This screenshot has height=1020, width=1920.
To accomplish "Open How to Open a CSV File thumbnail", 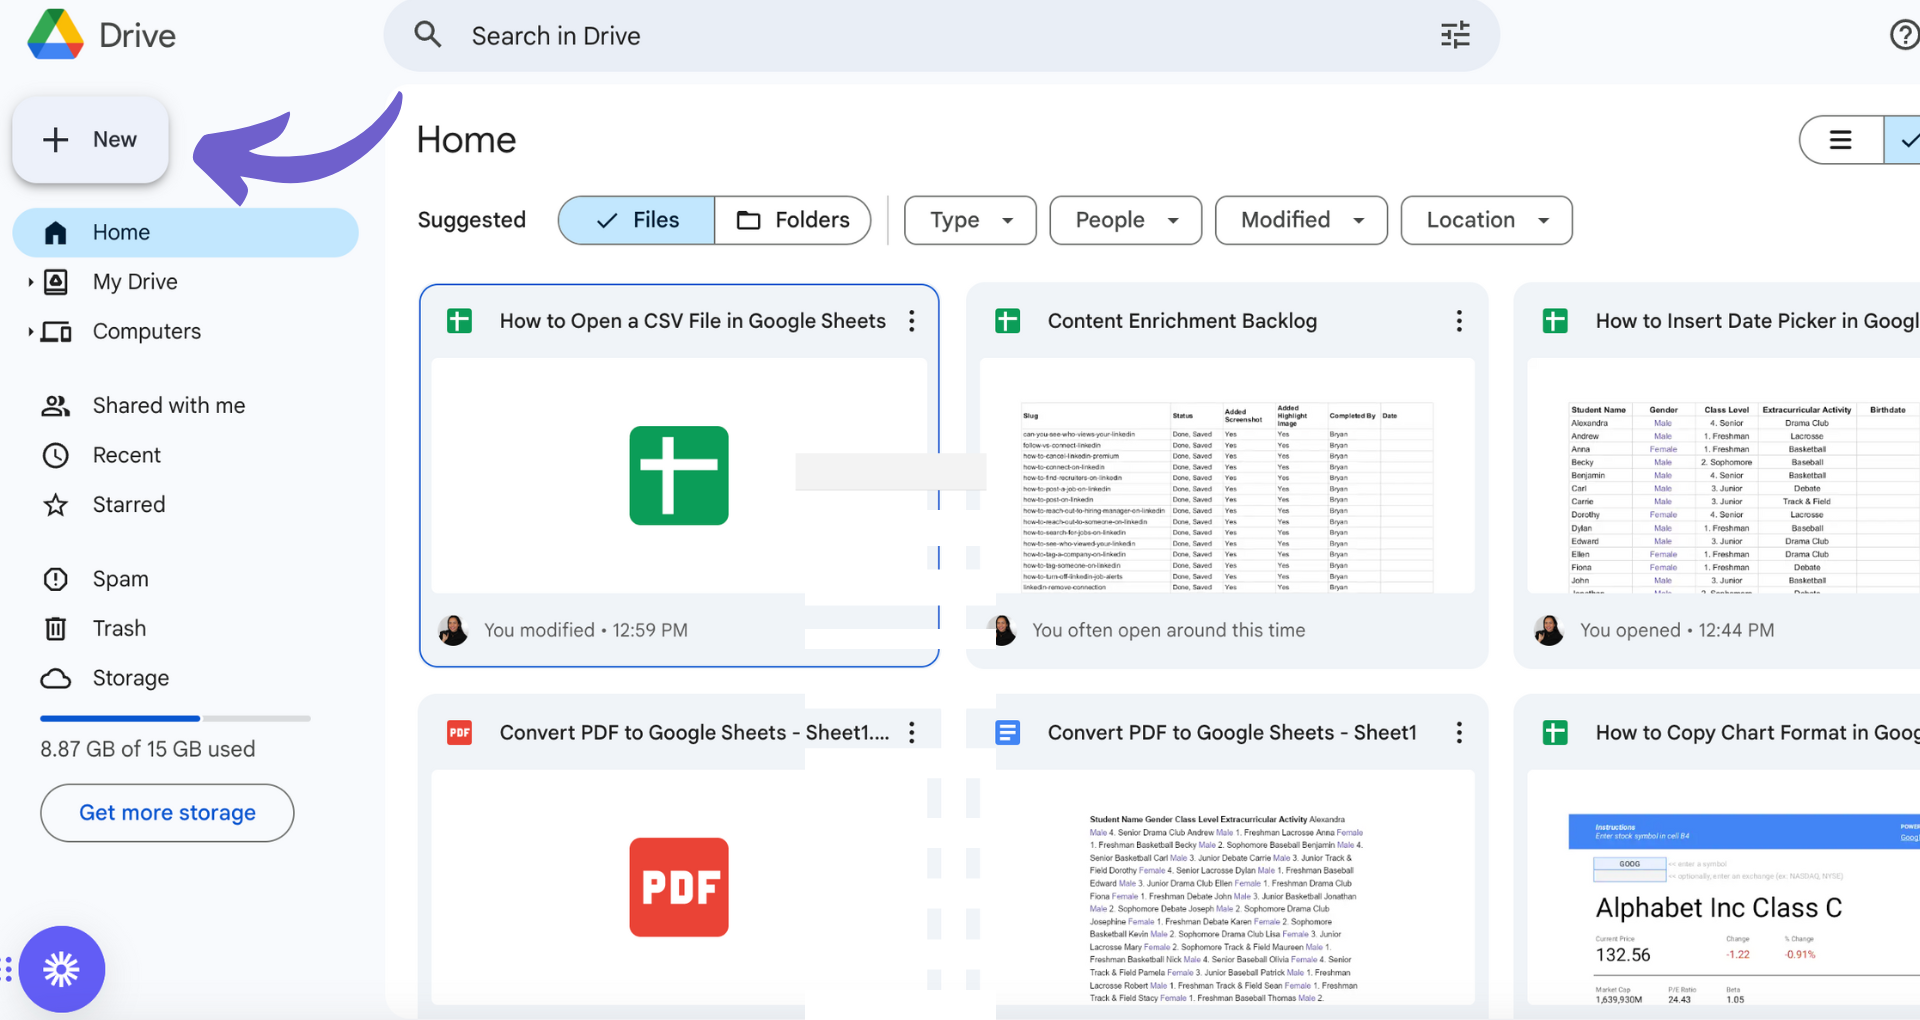I will pyautogui.click(x=679, y=476).
